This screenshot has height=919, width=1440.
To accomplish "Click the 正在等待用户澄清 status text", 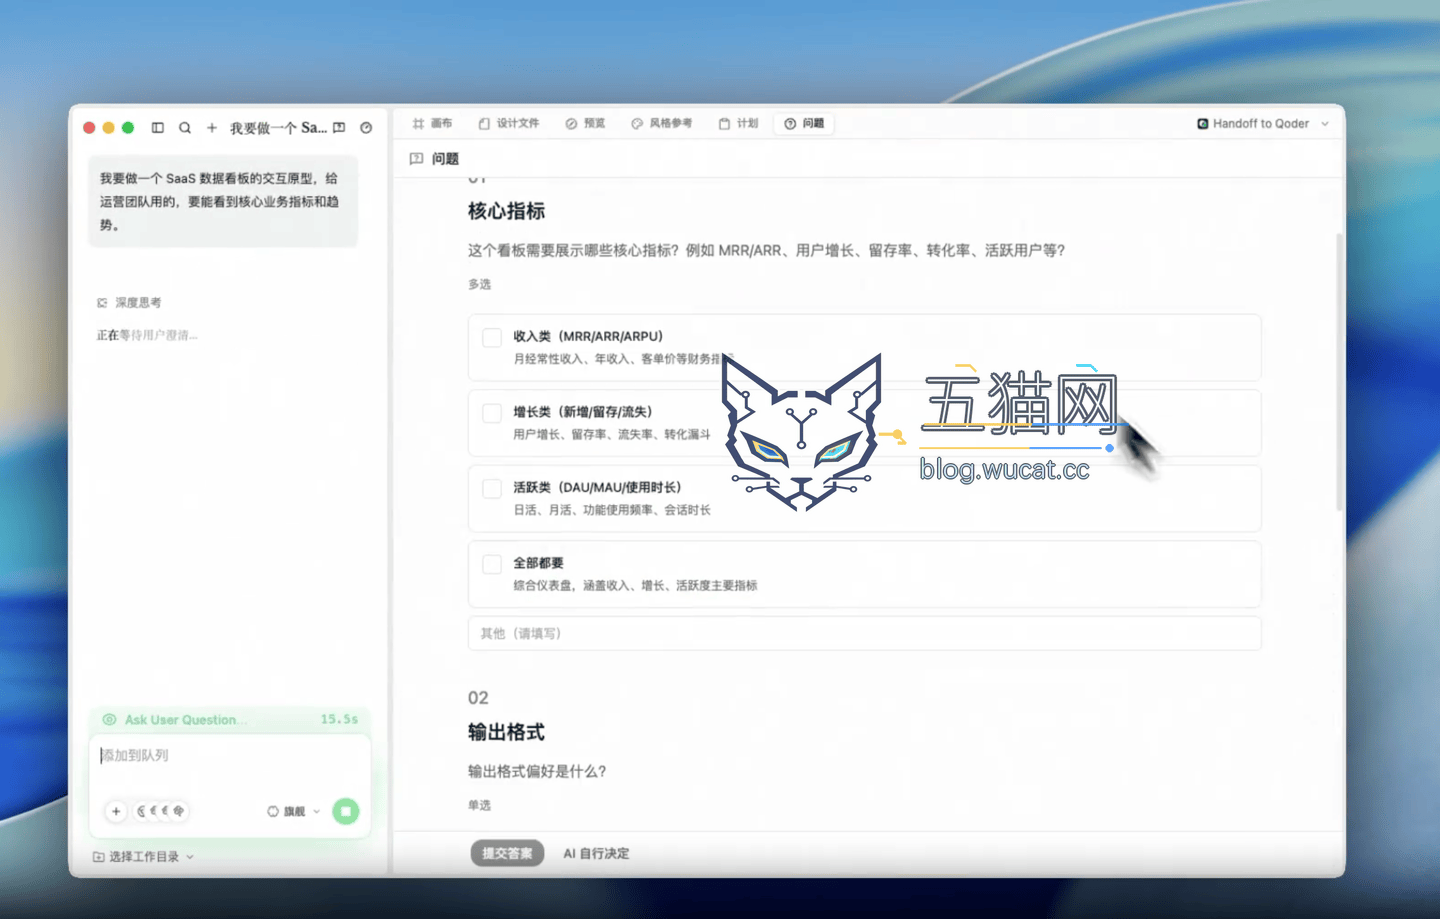I will pyautogui.click(x=147, y=335).
